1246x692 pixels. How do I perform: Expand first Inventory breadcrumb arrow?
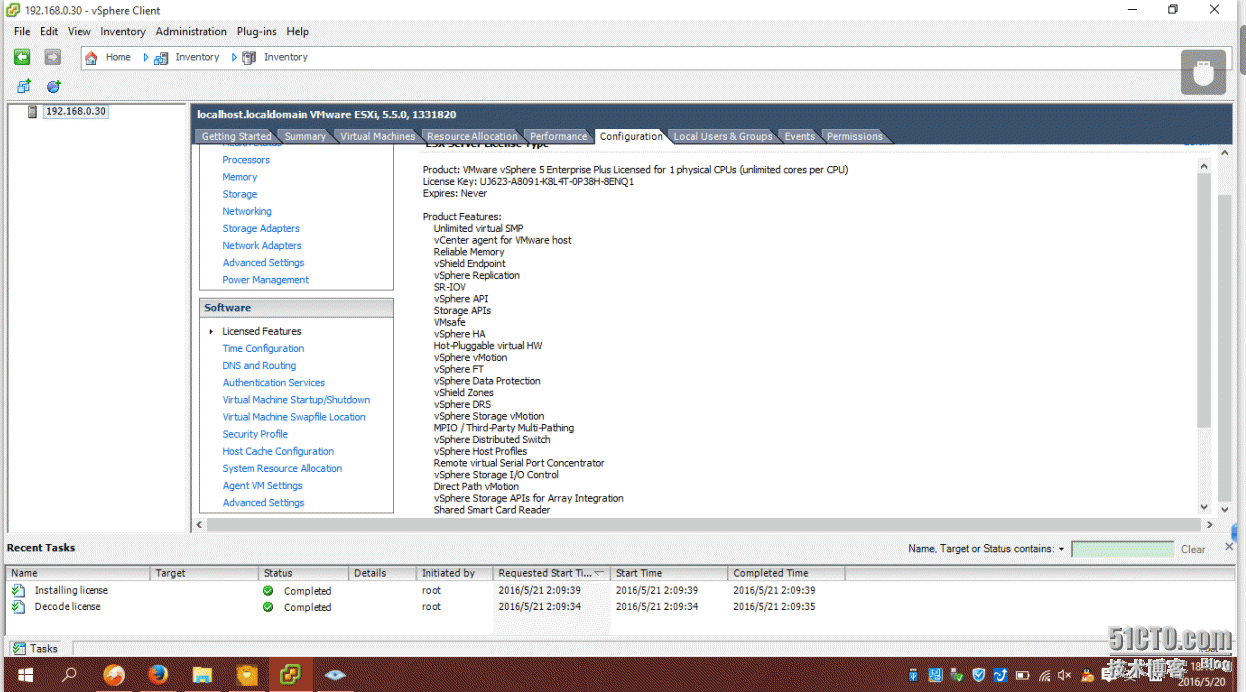146,58
